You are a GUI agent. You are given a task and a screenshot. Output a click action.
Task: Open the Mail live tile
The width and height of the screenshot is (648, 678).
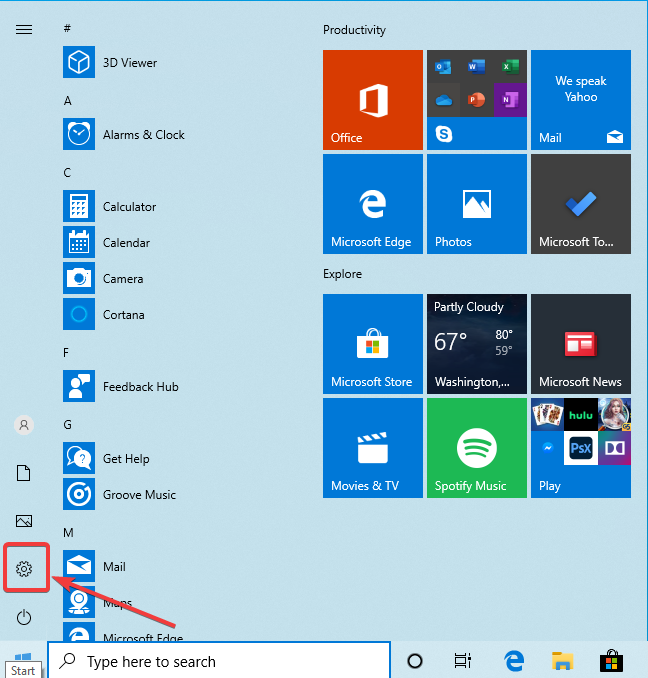581,100
